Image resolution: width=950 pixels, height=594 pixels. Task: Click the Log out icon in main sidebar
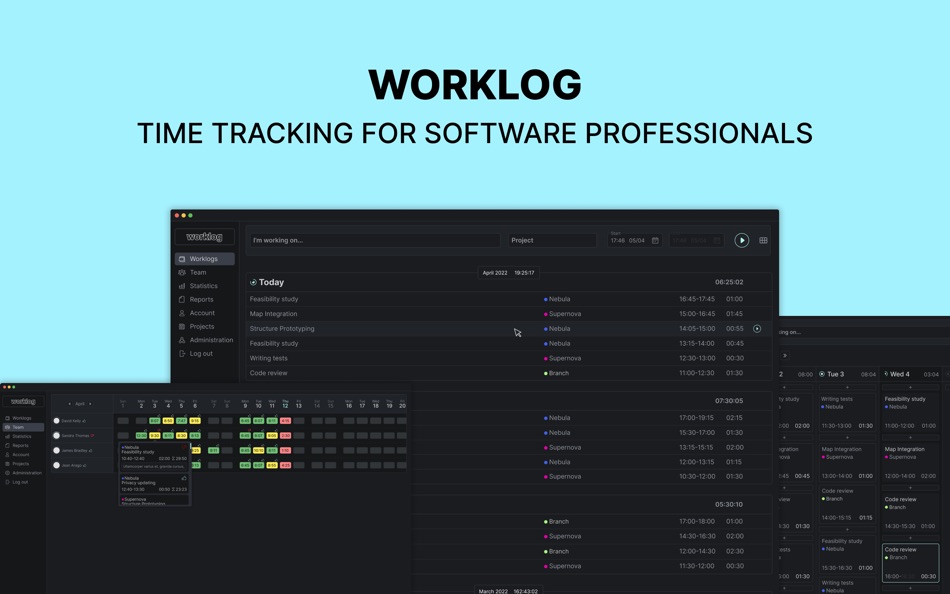pyautogui.click(x=182, y=353)
